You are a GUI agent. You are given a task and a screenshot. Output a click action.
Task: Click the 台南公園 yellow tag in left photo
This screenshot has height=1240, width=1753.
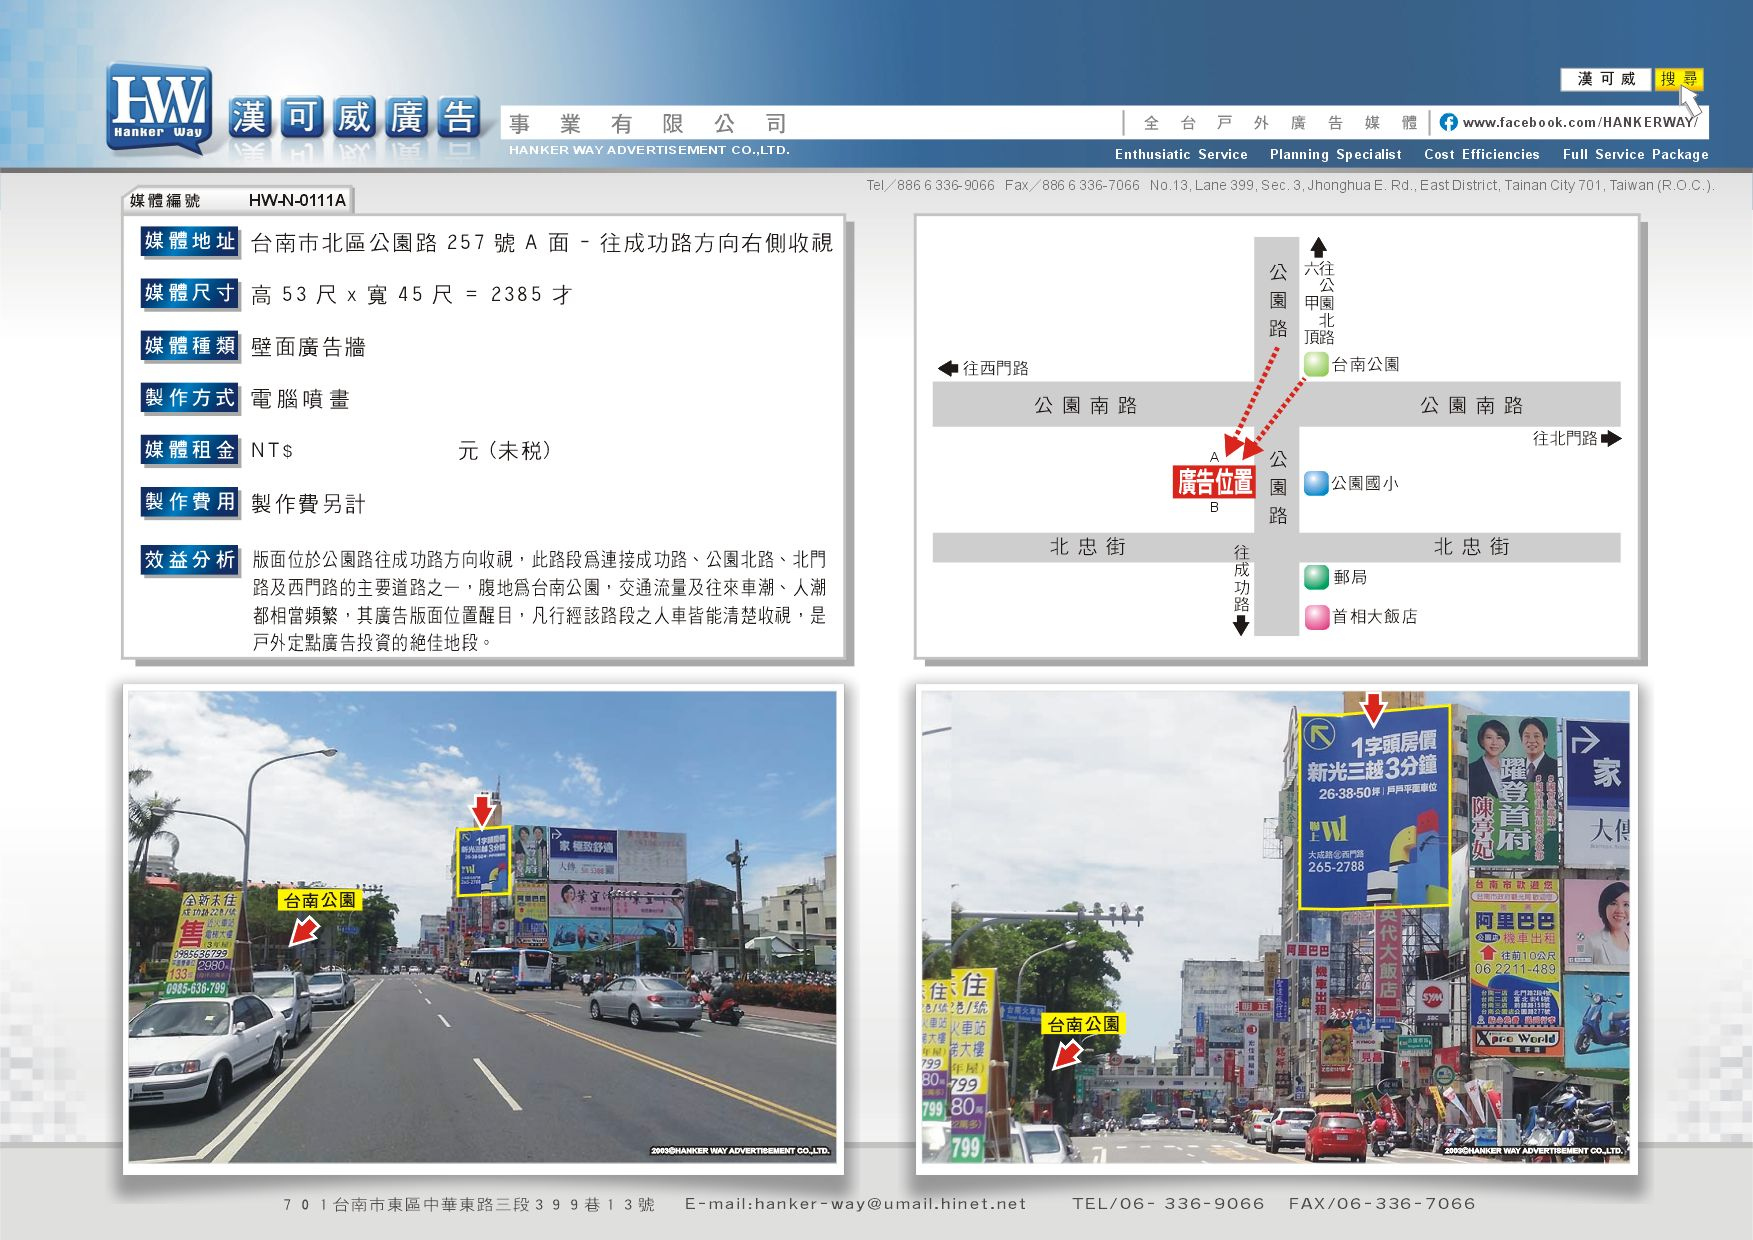coord(319,900)
